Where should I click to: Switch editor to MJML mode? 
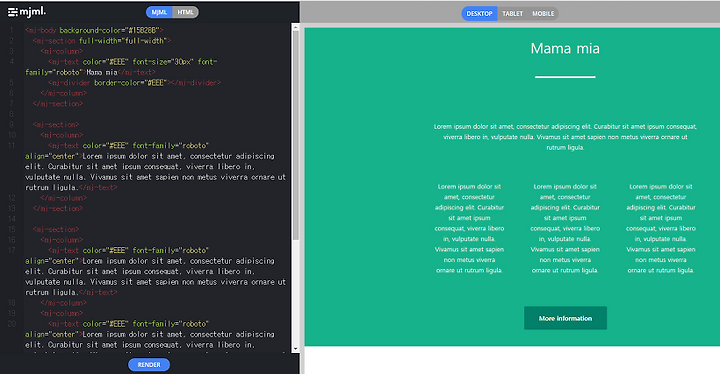click(159, 12)
